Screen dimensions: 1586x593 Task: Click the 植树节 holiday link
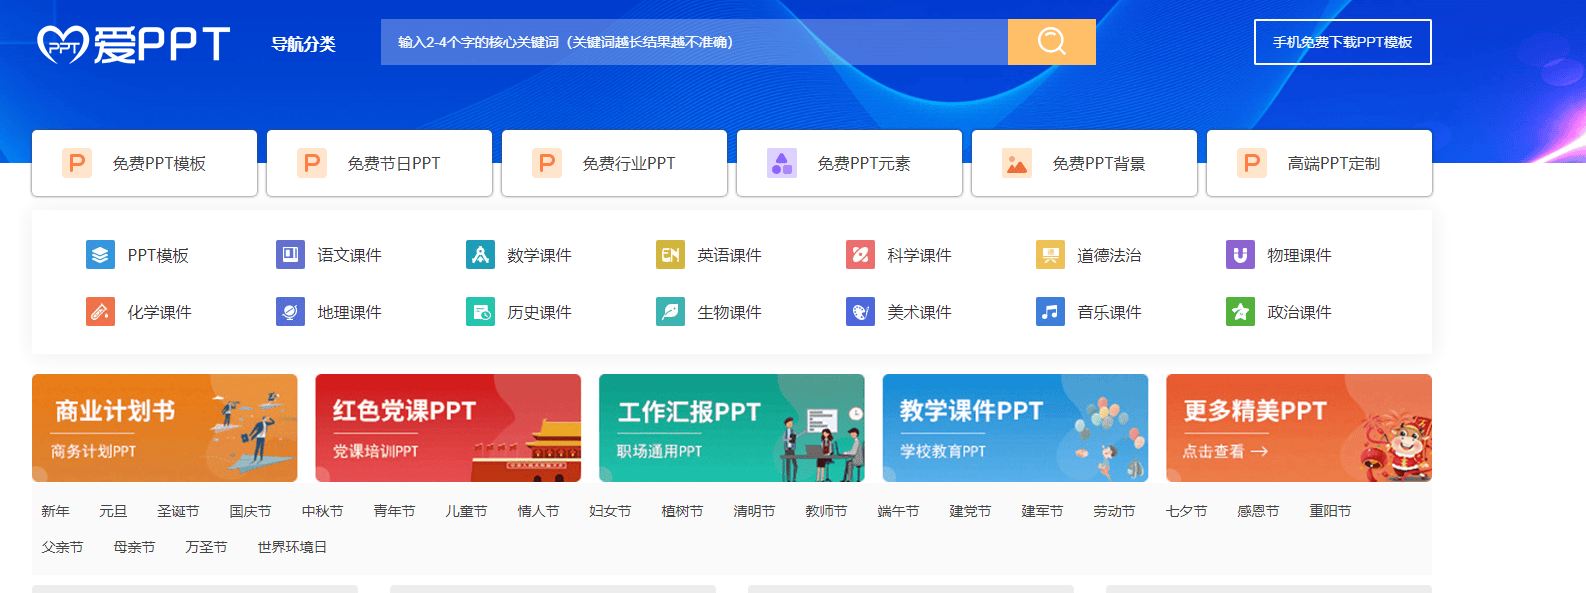tap(682, 511)
